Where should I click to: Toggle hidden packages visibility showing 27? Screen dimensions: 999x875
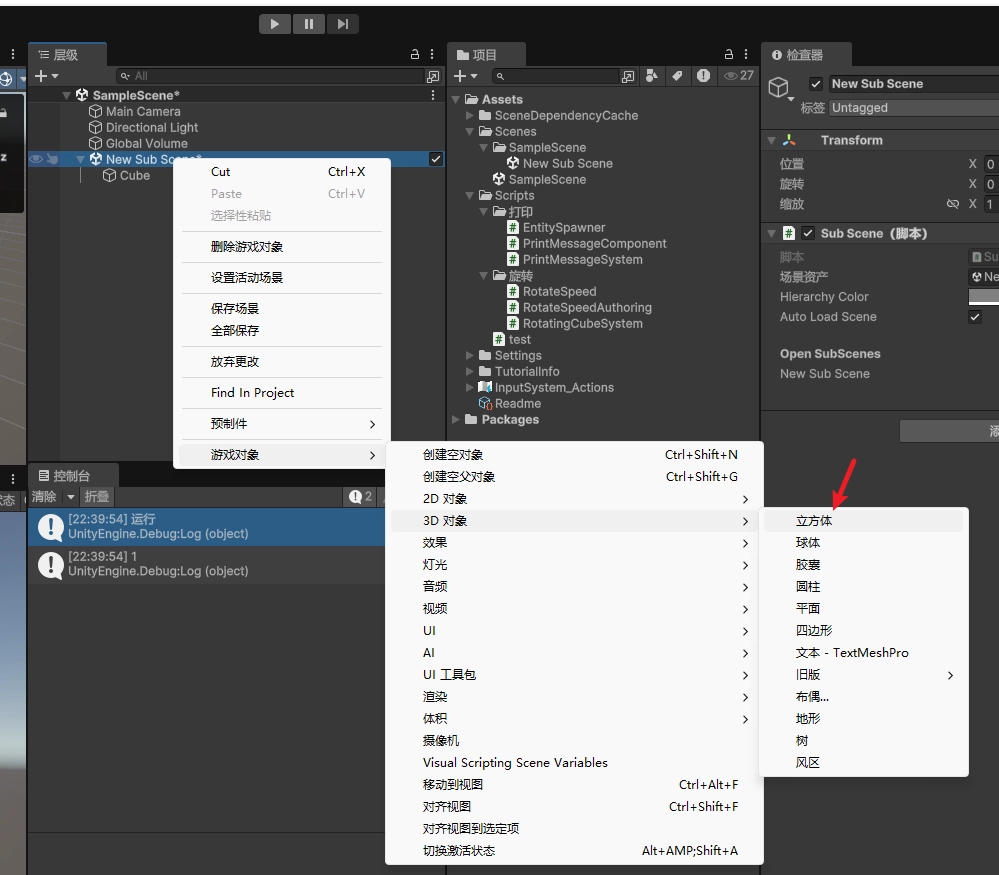[739, 76]
